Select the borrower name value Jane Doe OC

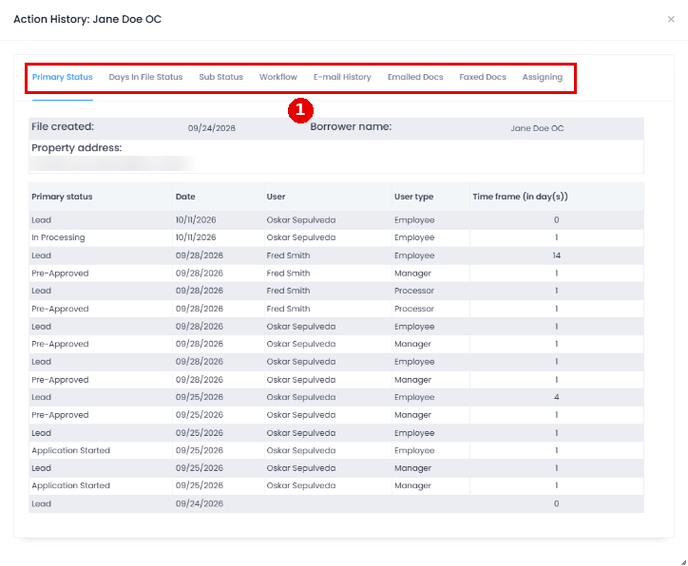tap(537, 128)
